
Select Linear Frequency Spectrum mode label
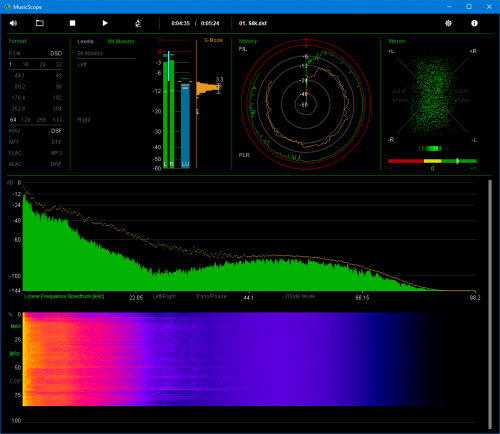coord(64,296)
